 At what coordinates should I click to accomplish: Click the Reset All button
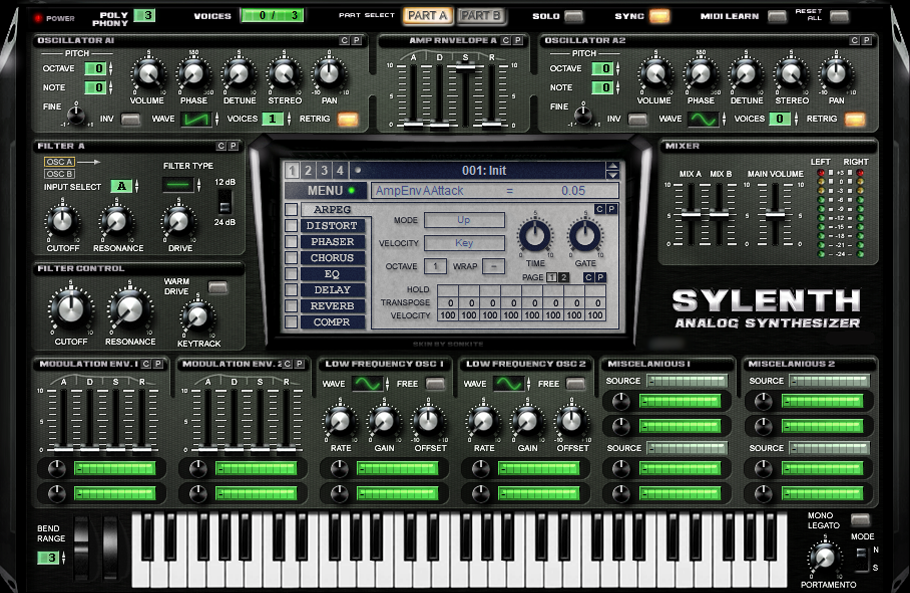839,16
